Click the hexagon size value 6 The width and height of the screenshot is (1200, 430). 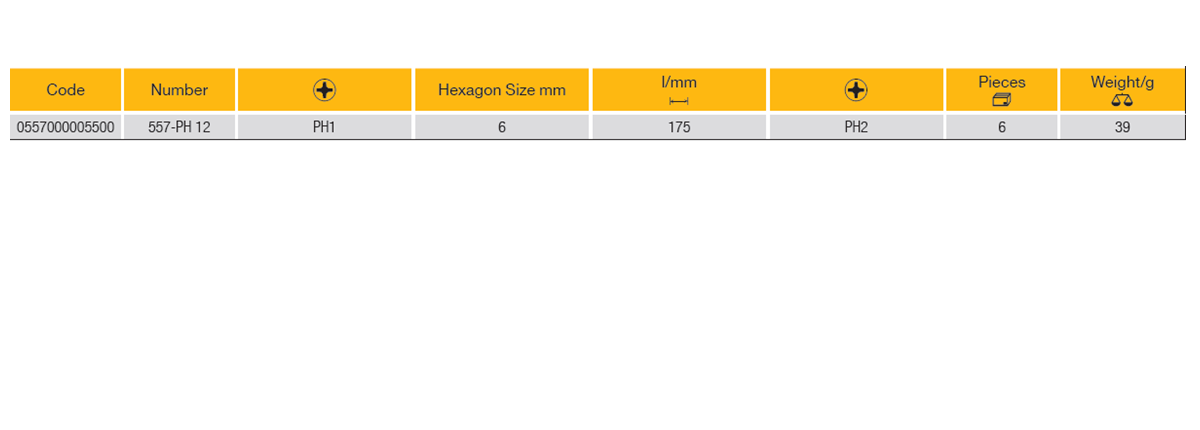point(502,128)
